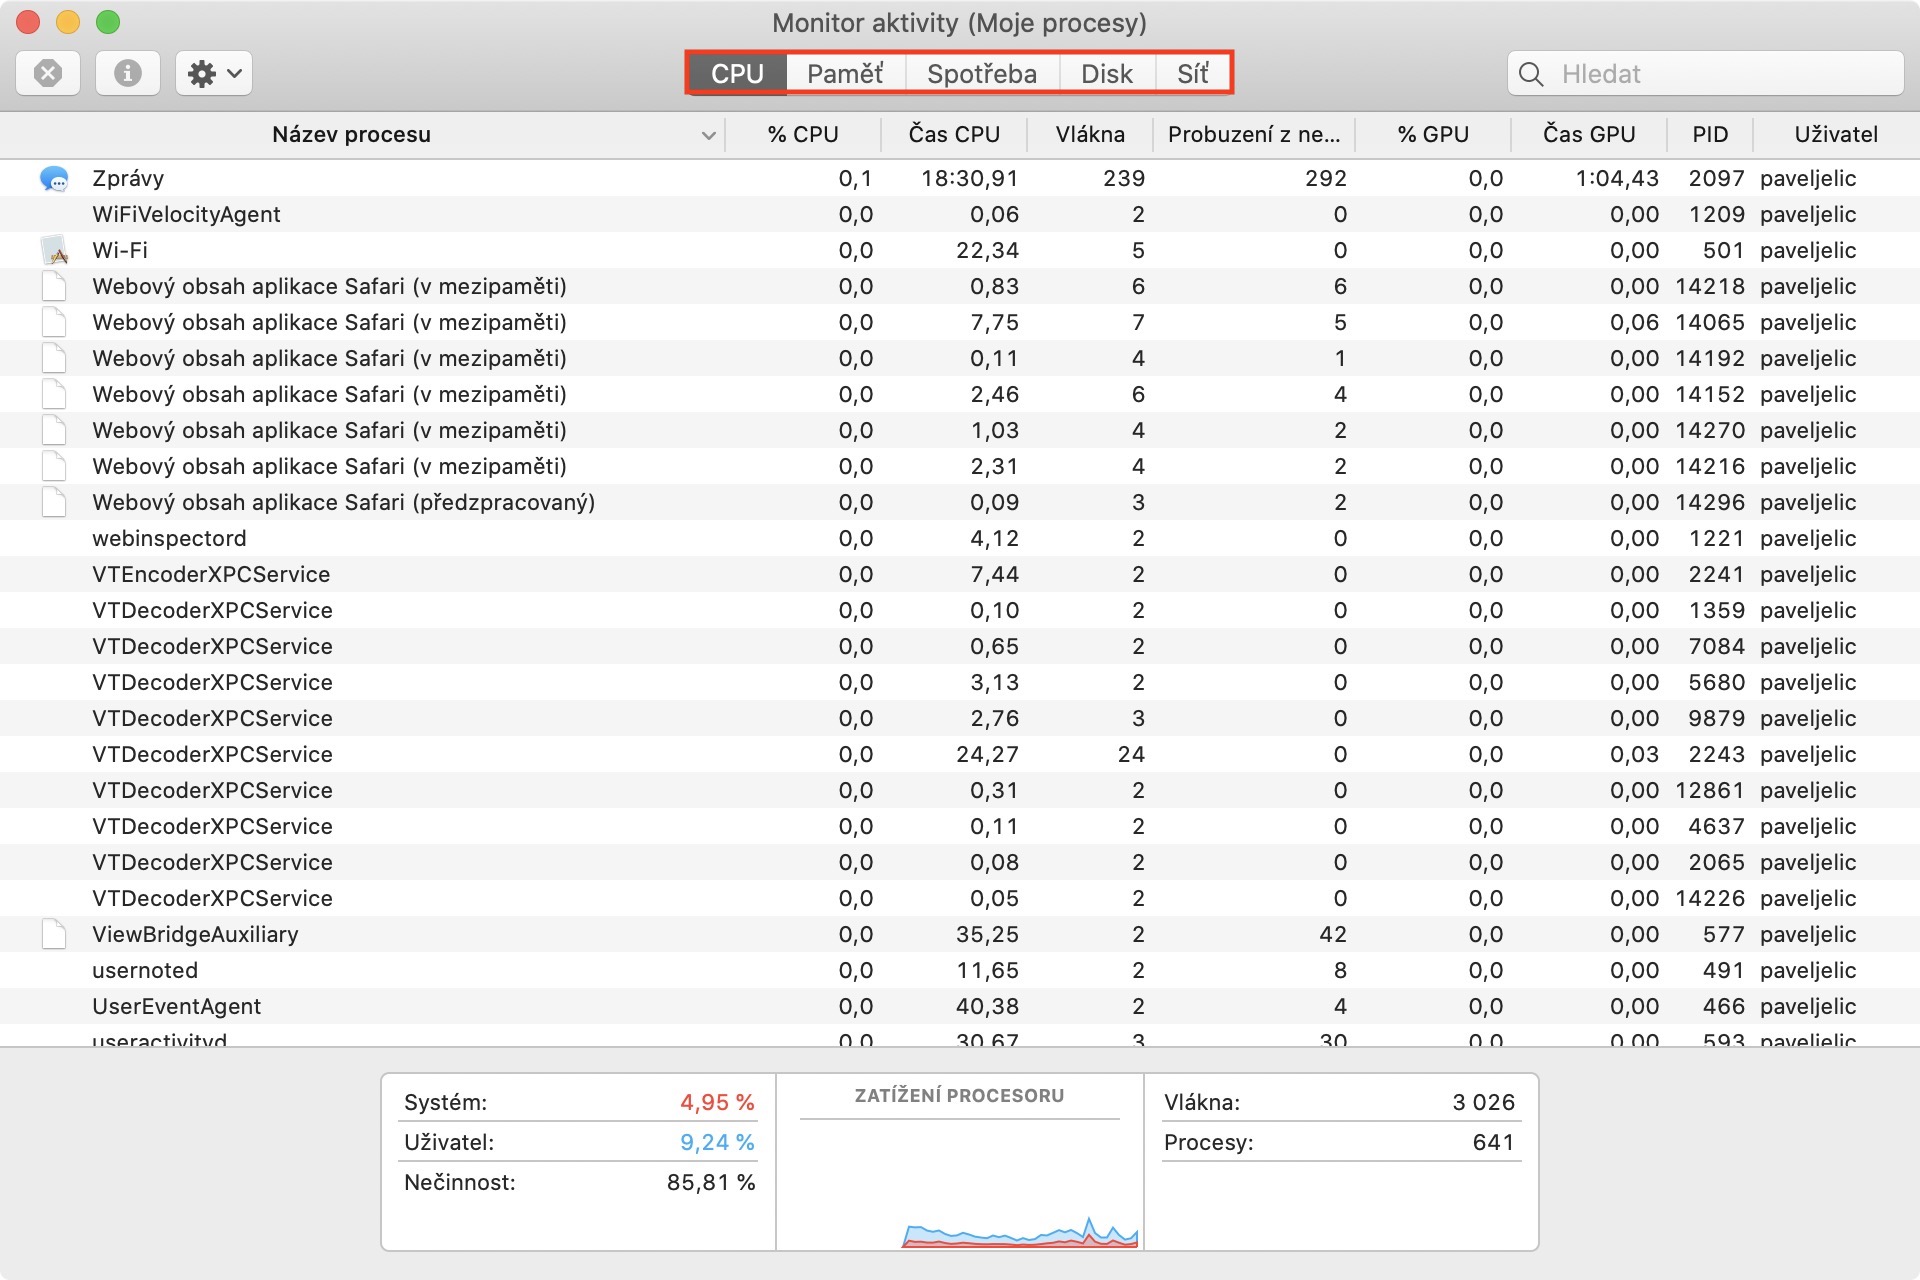Switch to the Spotřeba tab
The image size is (1920, 1280).
[x=981, y=74]
